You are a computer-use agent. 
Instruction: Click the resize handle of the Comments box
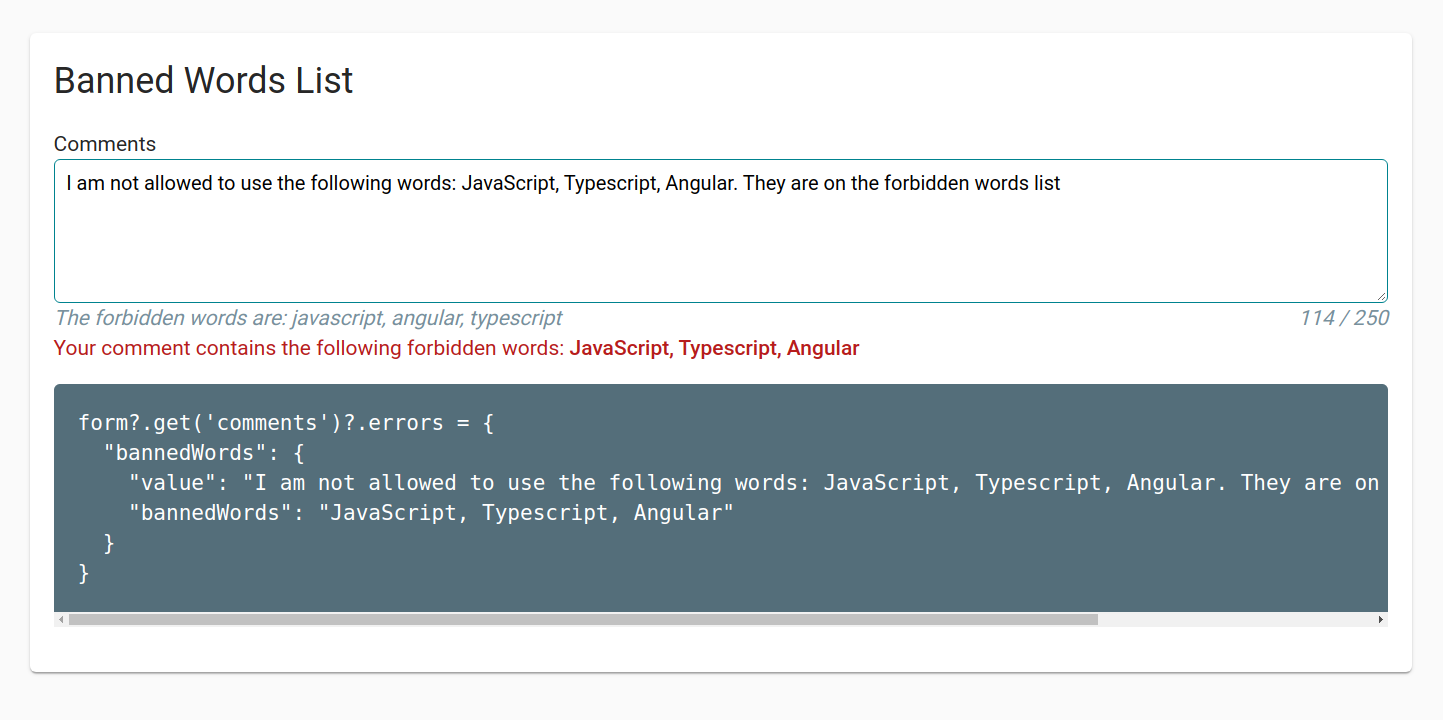[x=1381, y=295]
